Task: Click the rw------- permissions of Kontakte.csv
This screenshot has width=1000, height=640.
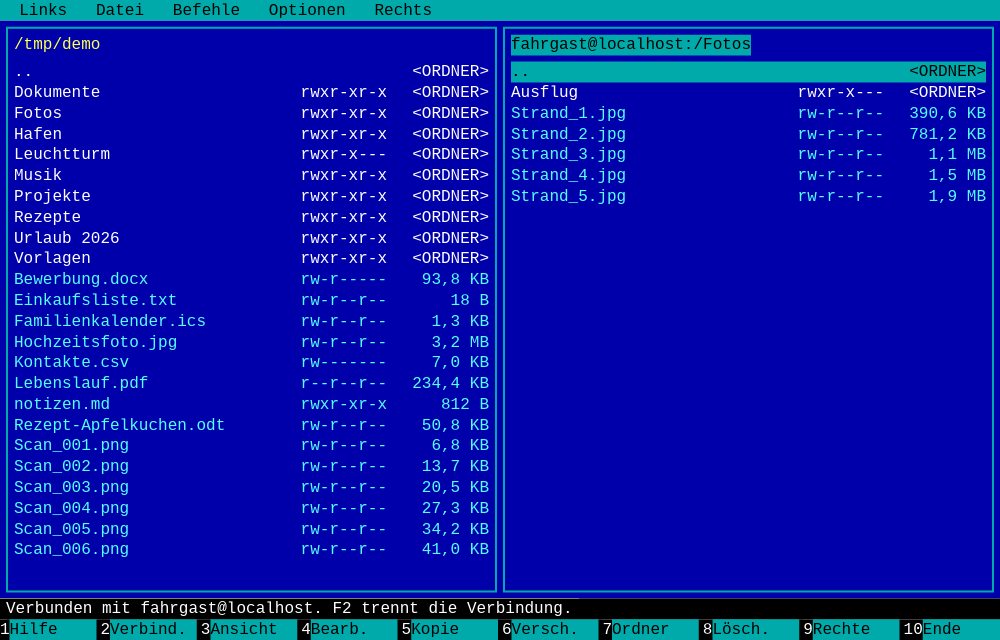Action: coord(344,362)
